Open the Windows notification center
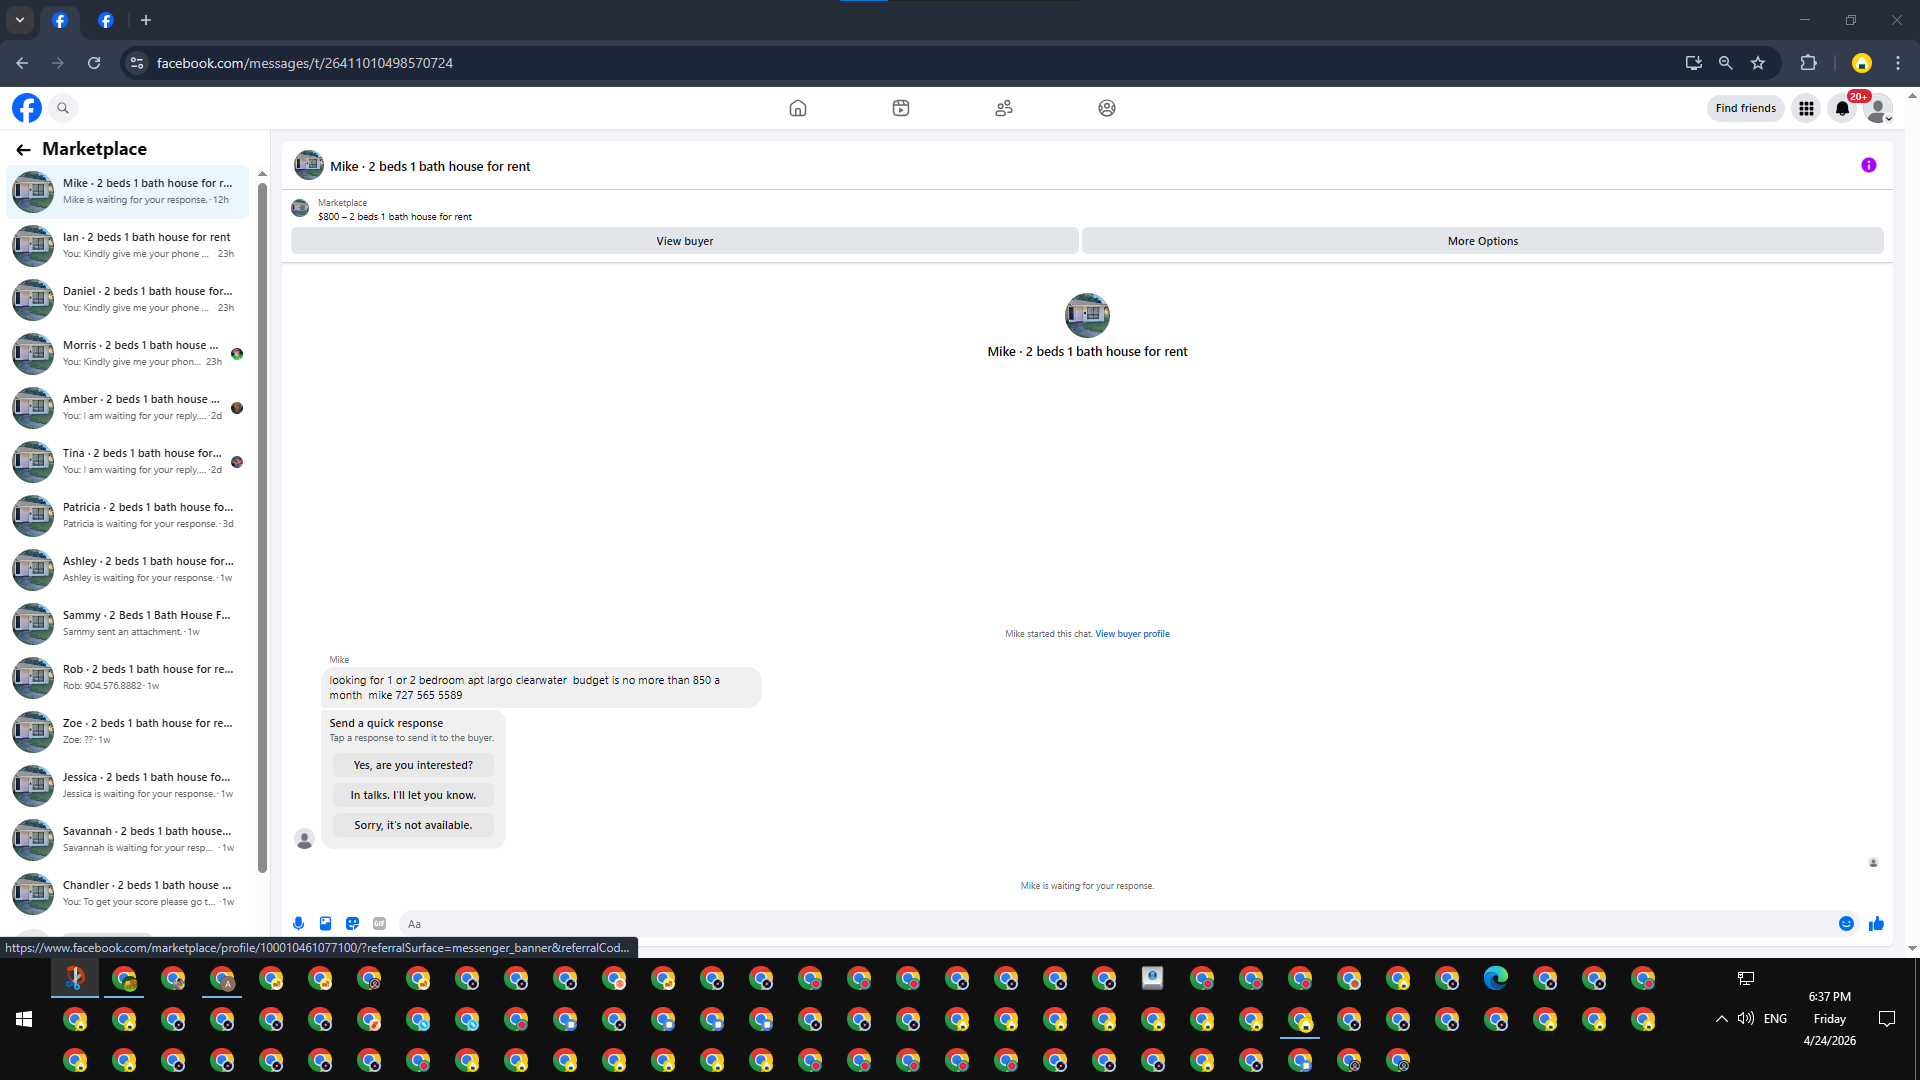Viewport: 1920px width, 1080px height. [1887, 1019]
